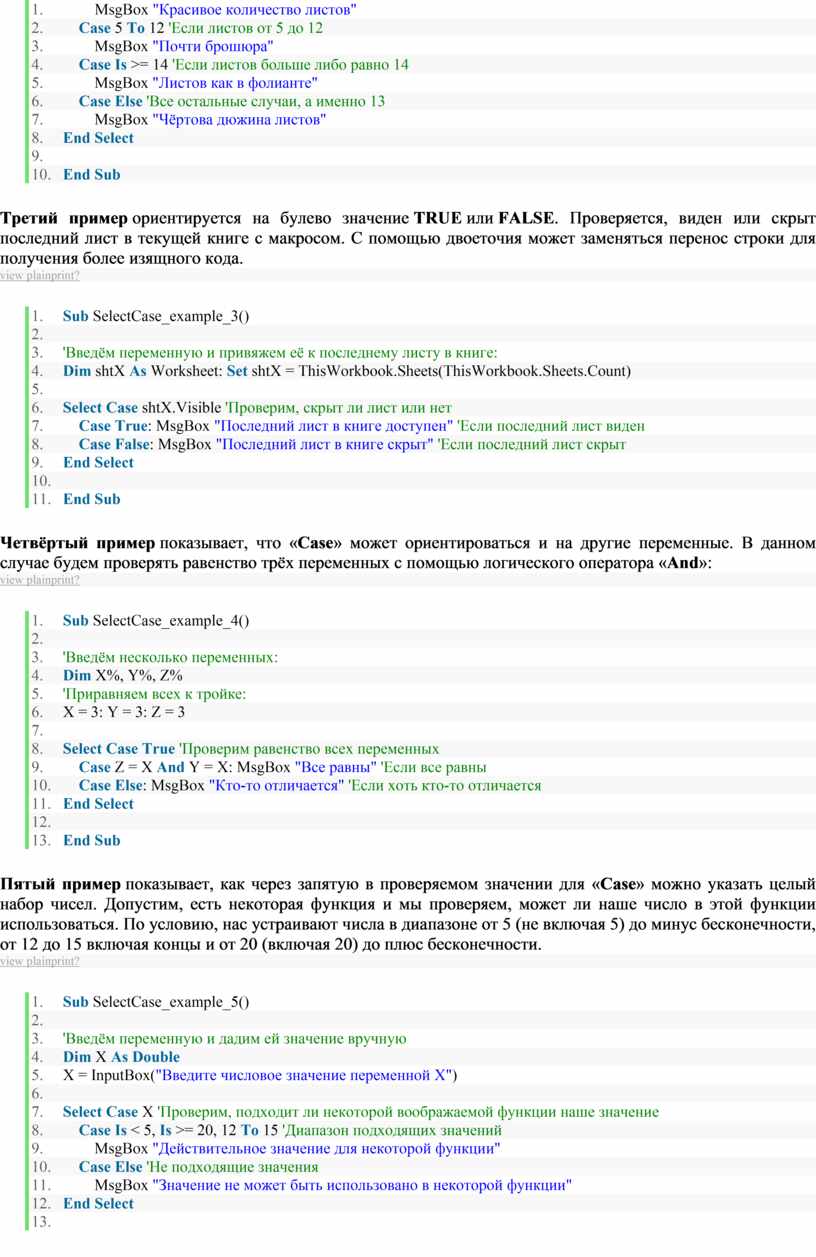This screenshot has width=816, height=1257.
Task: Click MsgBox "Значение не может быть использовано" line
Action: (333, 1185)
